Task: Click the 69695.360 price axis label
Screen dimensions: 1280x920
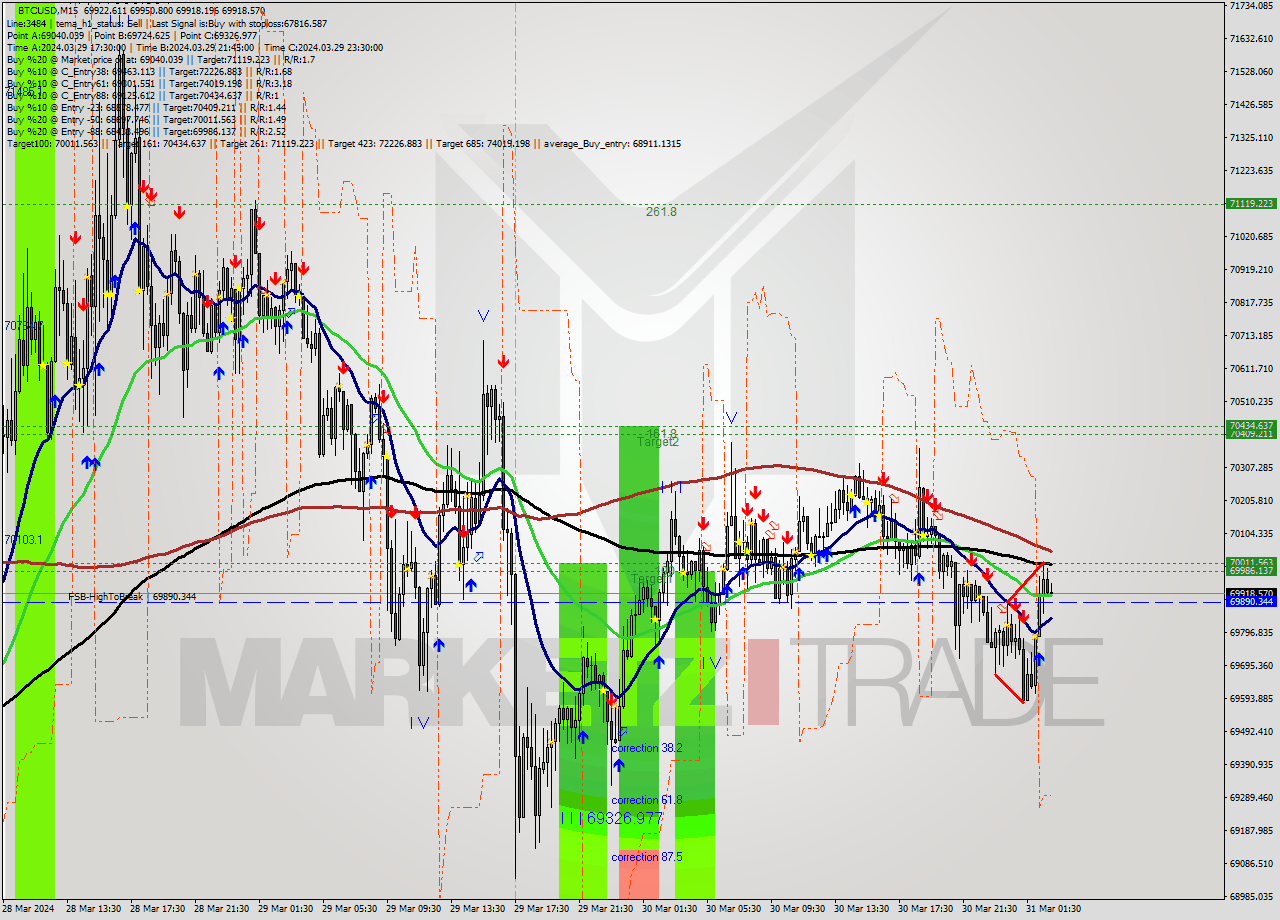Action: (x=1251, y=665)
